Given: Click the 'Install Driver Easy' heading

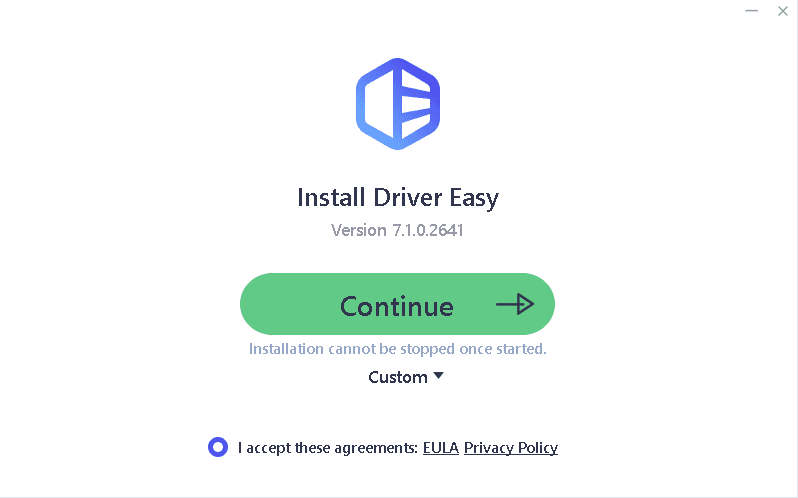Looking at the screenshot, I should [x=398, y=197].
